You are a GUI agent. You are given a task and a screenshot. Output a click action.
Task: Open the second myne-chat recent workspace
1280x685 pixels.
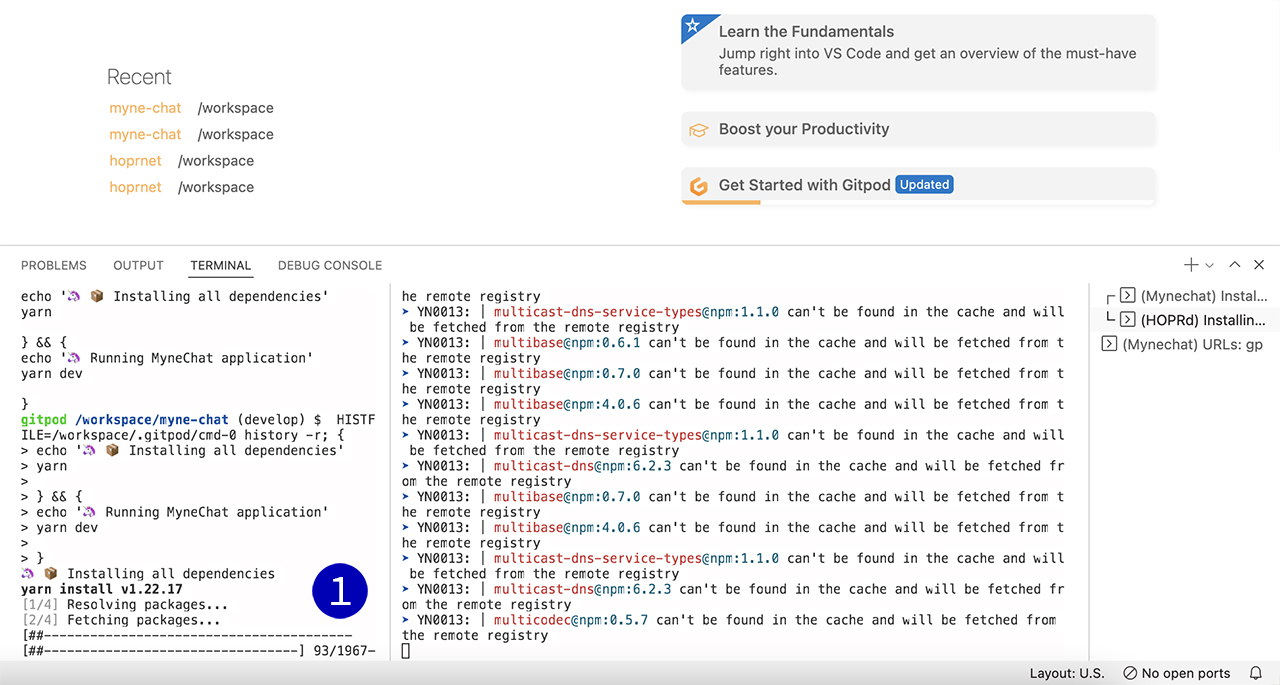click(x=145, y=134)
